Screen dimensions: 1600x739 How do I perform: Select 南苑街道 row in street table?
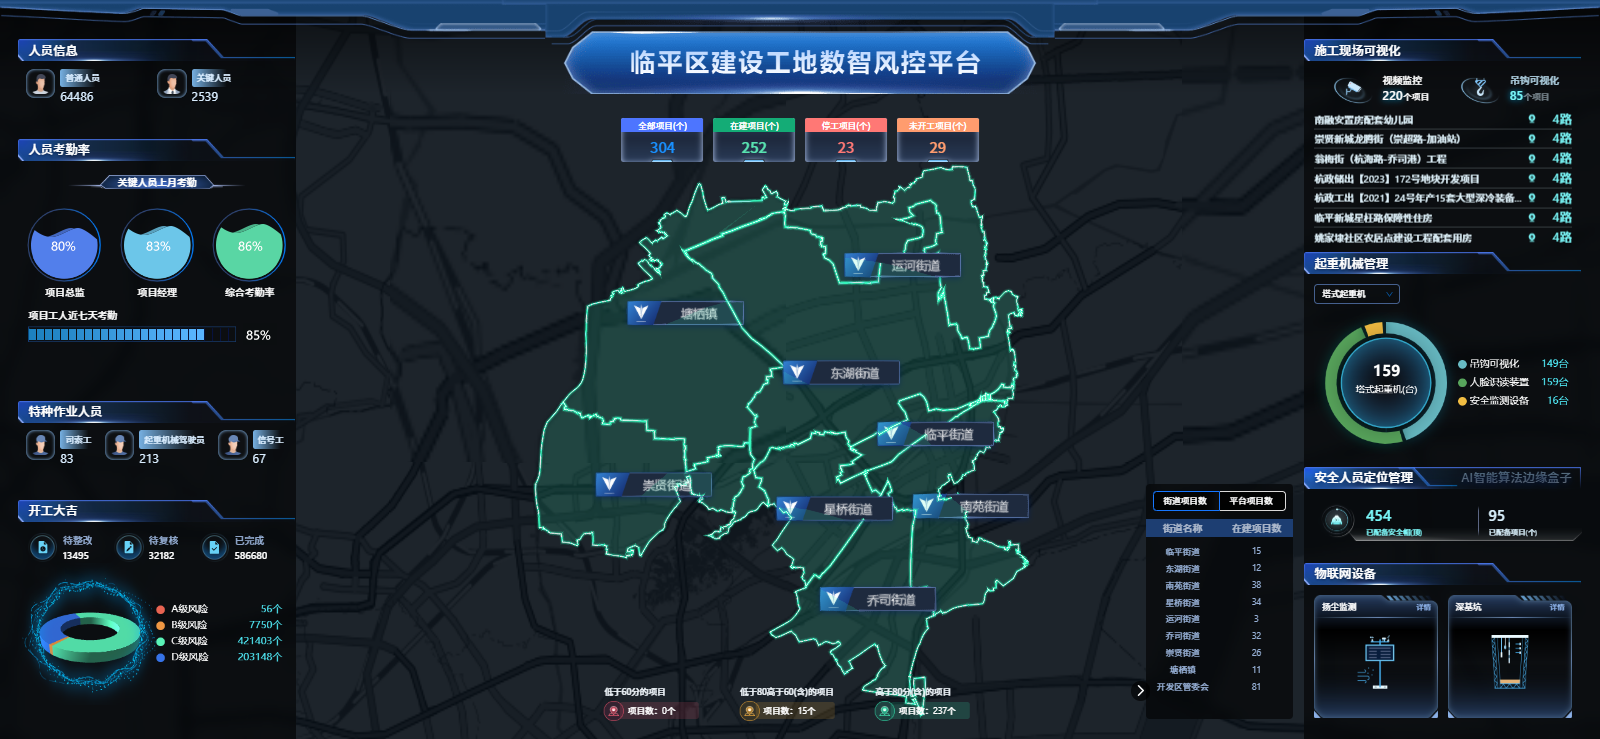point(1219,585)
